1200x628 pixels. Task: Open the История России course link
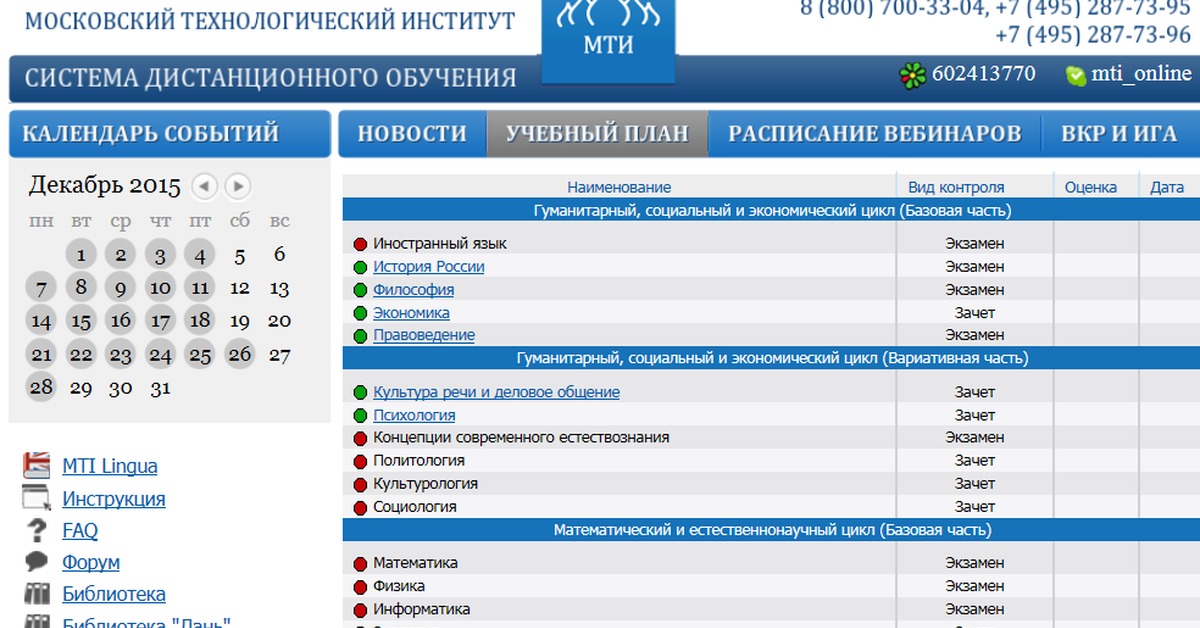429,266
